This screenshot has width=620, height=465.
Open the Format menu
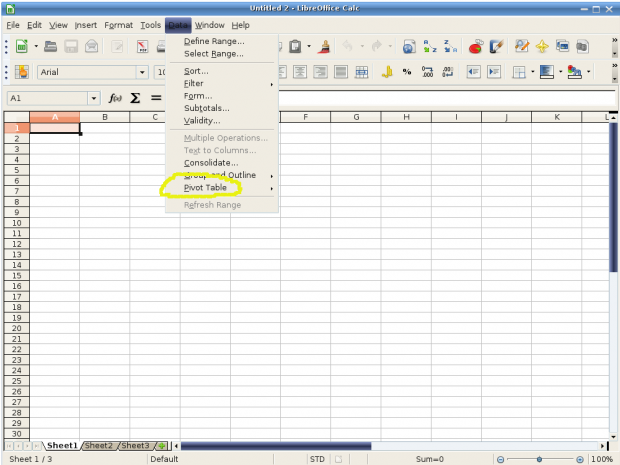pos(119,25)
